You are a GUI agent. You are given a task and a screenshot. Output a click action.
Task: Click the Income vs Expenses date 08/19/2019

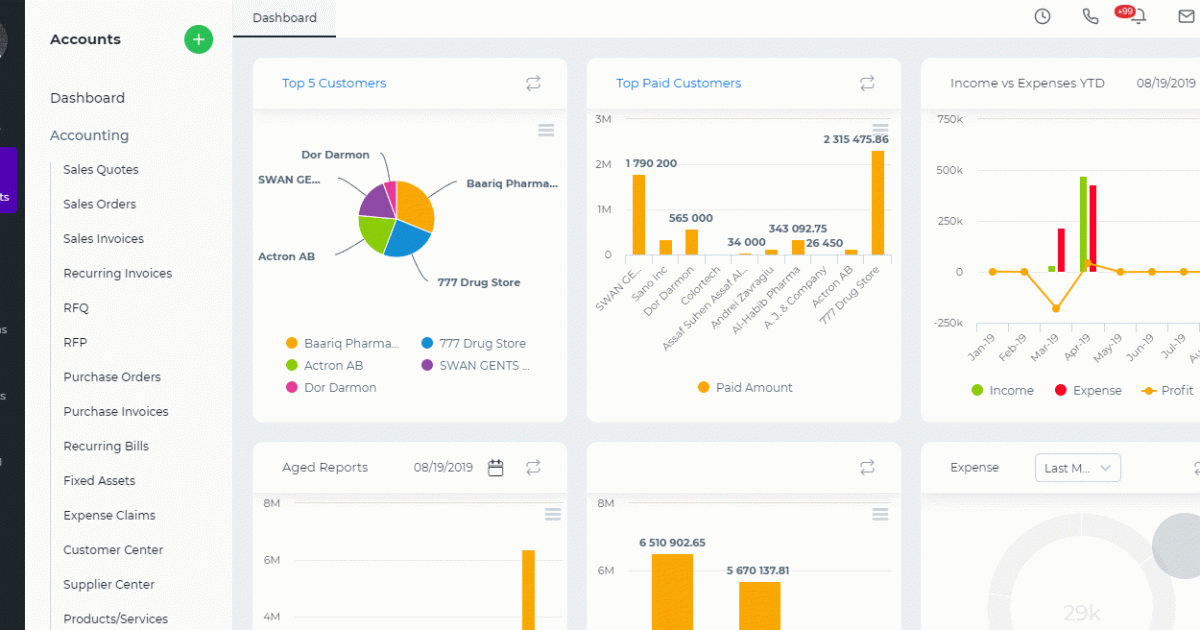tap(1166, 83)
